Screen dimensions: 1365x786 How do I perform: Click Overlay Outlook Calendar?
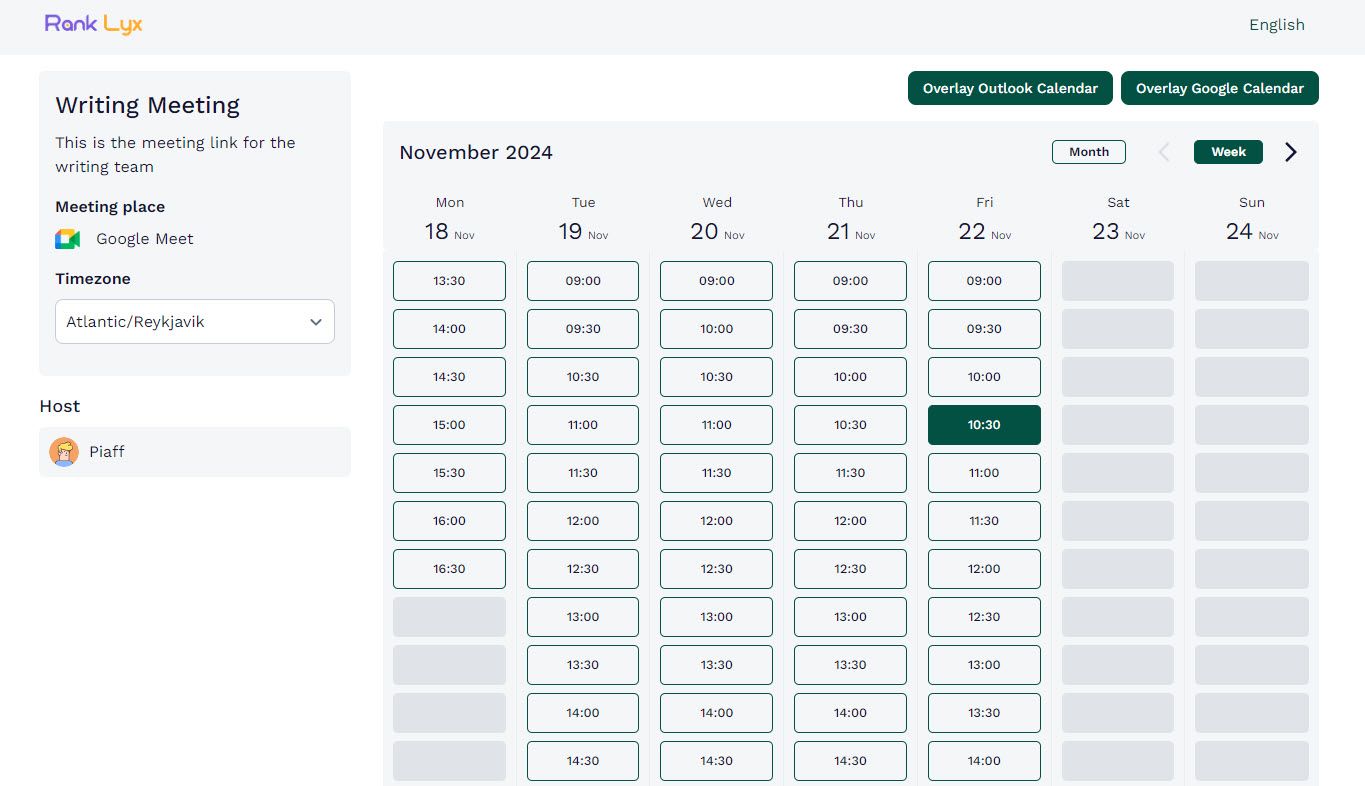1010,88
